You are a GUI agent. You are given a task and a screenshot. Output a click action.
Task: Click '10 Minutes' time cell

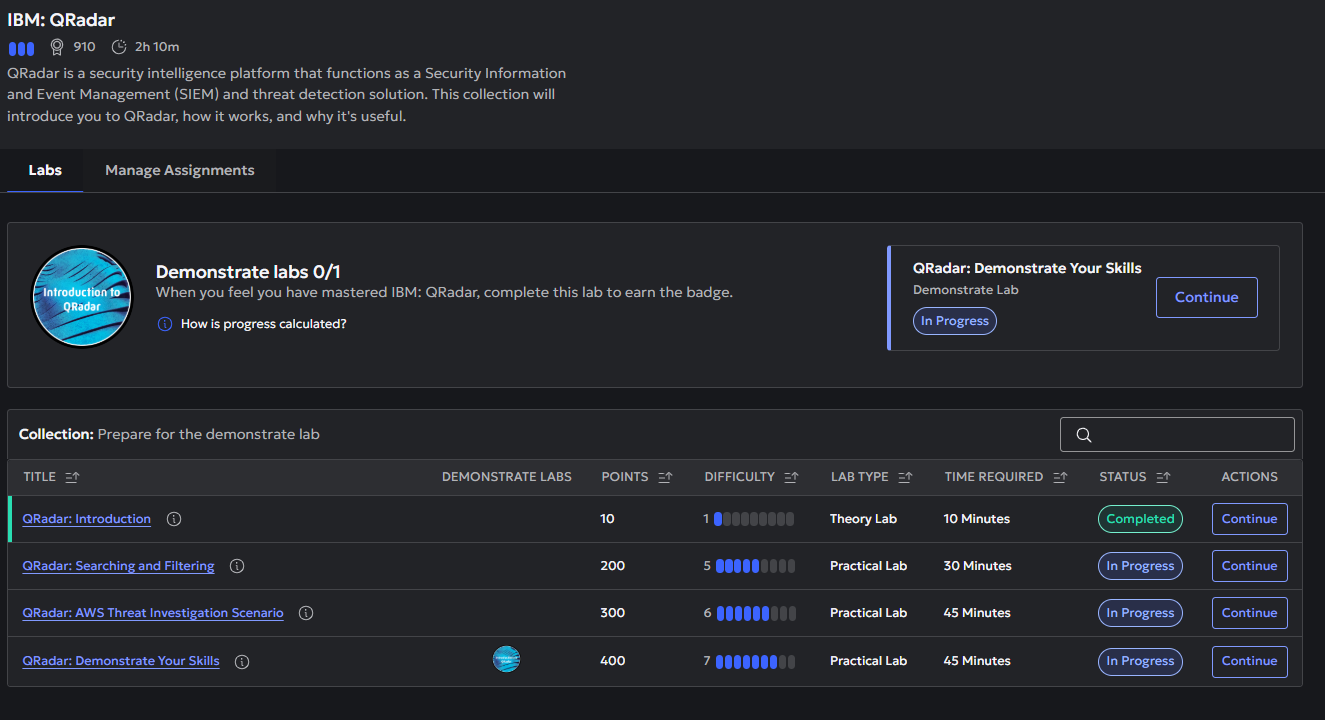pyautogui.click(x=977, y=519)
